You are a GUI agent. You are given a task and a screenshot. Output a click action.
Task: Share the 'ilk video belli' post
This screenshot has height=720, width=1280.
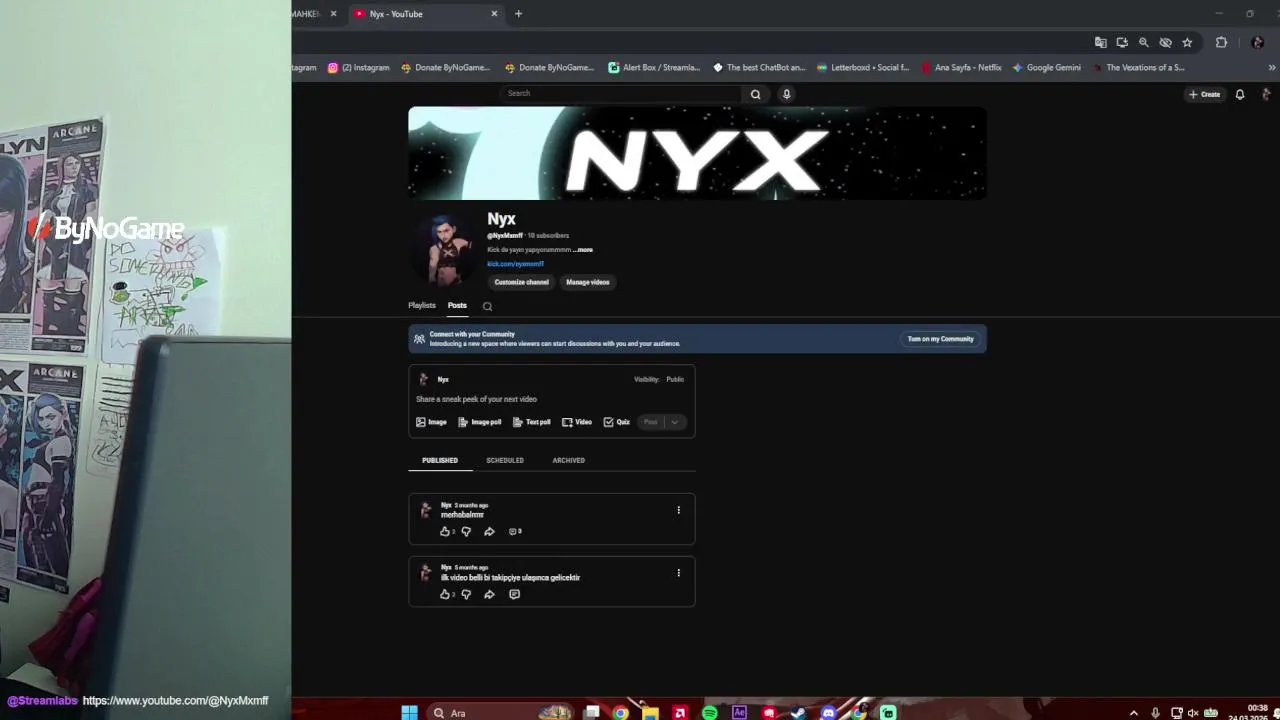point(489,595)
